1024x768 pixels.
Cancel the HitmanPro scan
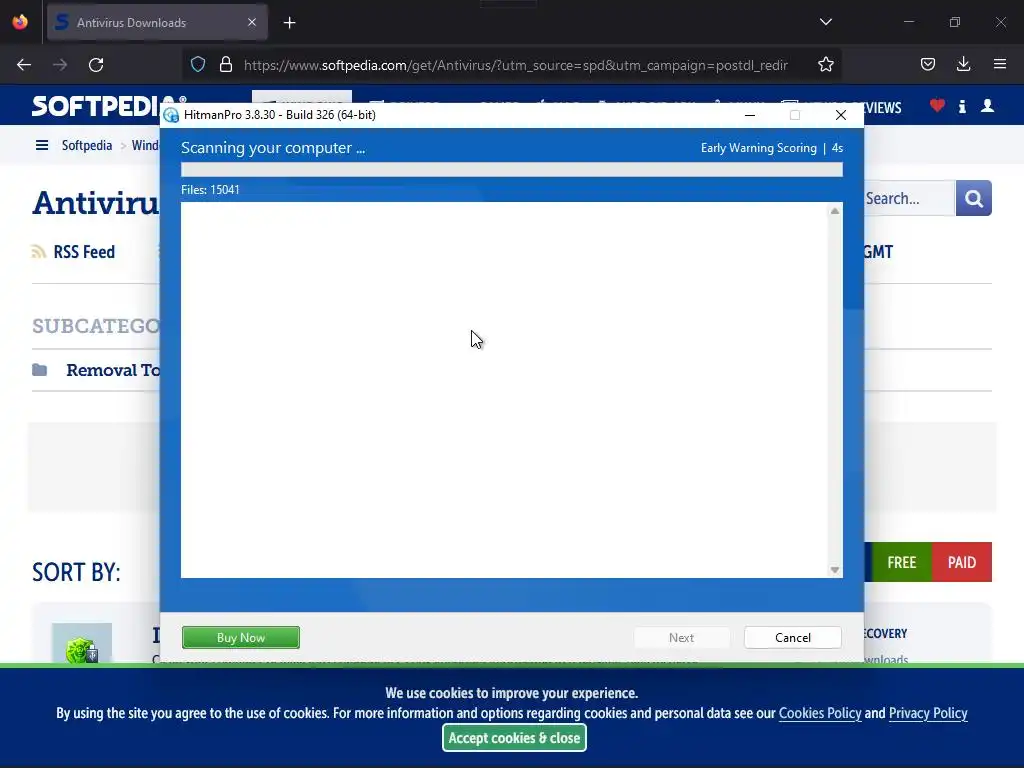793,637
